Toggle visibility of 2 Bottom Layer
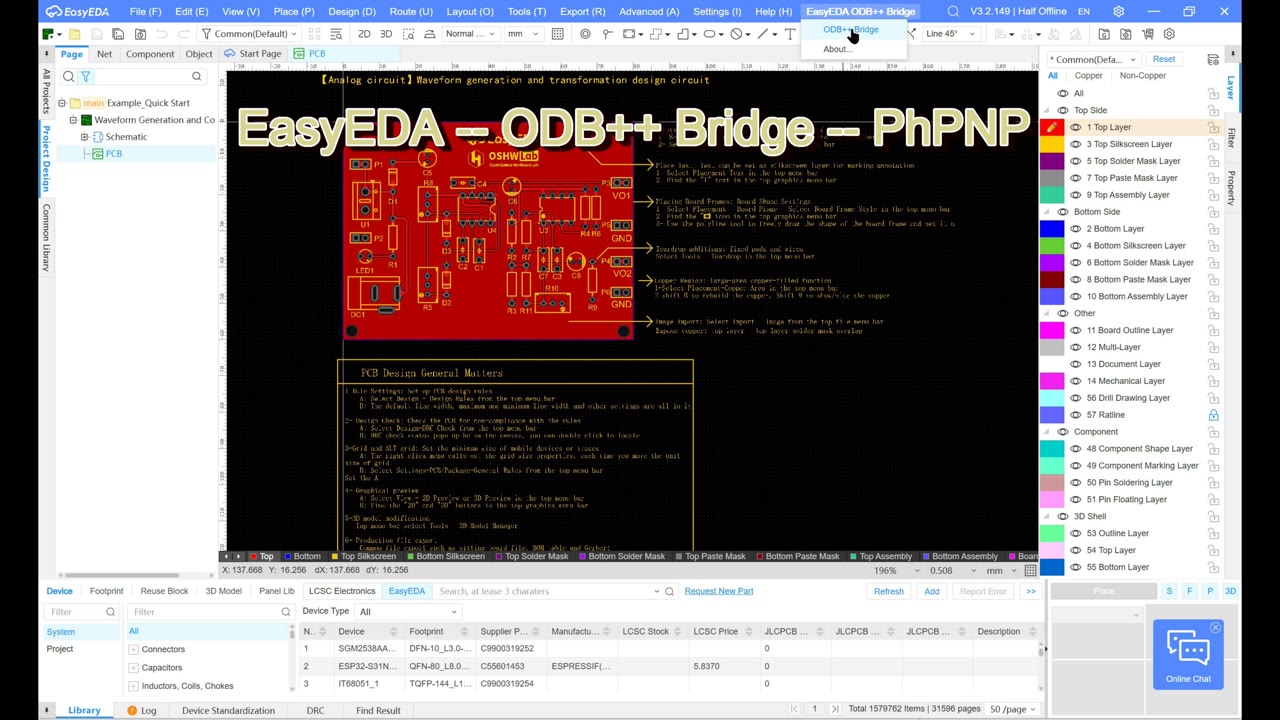Screen dimensions: 1280x720 coord(1076,228)
